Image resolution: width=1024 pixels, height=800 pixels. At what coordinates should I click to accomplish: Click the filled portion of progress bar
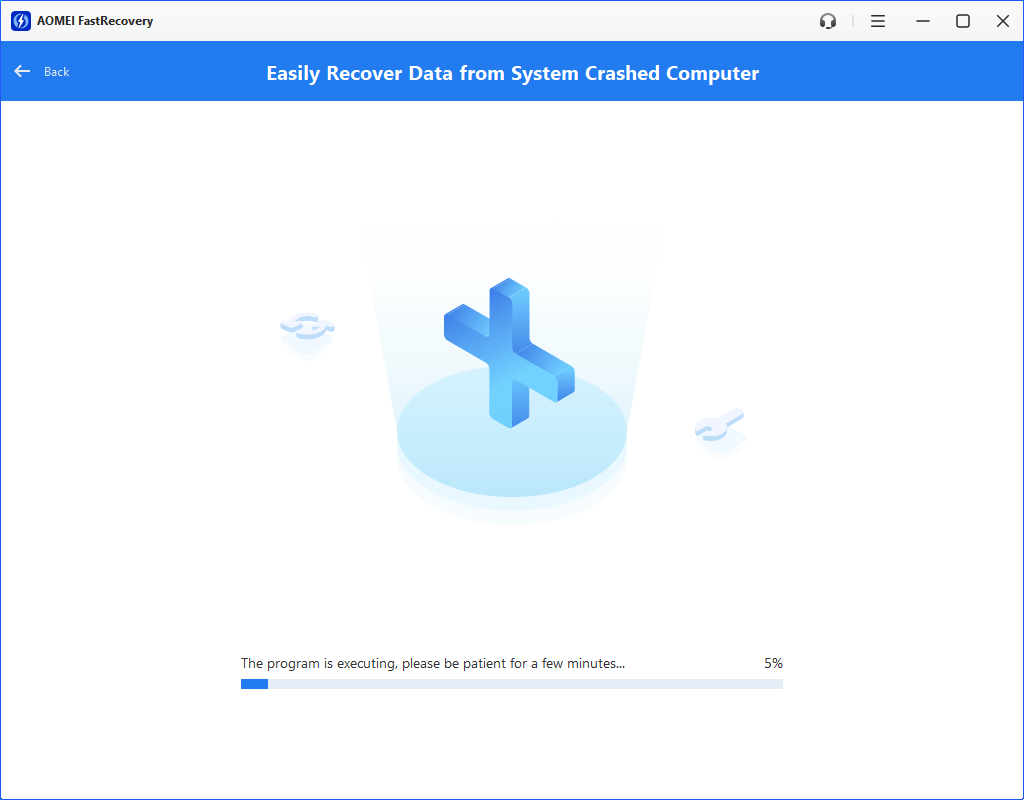pos(254,684)
